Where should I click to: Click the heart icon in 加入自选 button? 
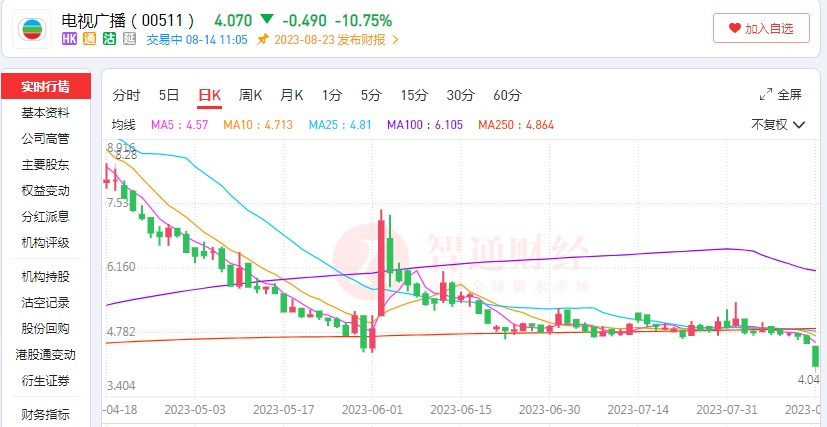click(735, 28)
